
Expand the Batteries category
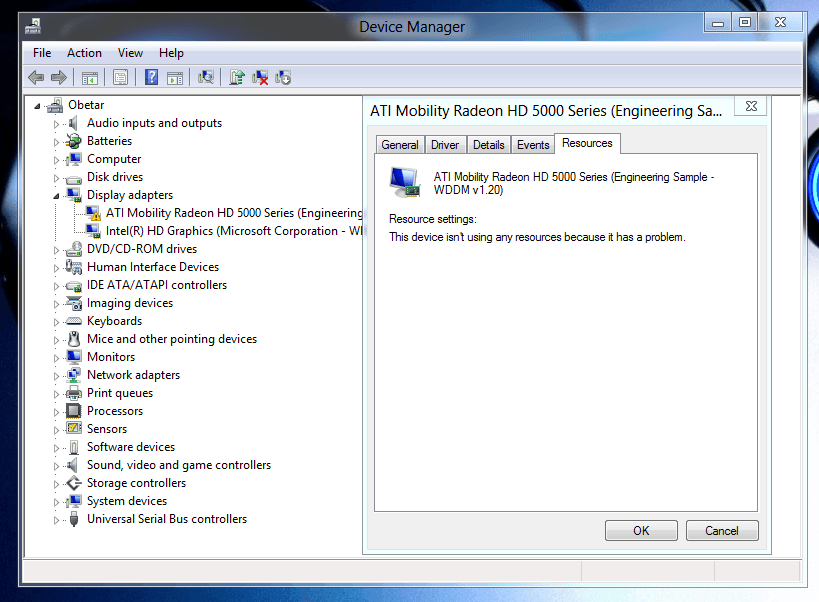point(56,142)
